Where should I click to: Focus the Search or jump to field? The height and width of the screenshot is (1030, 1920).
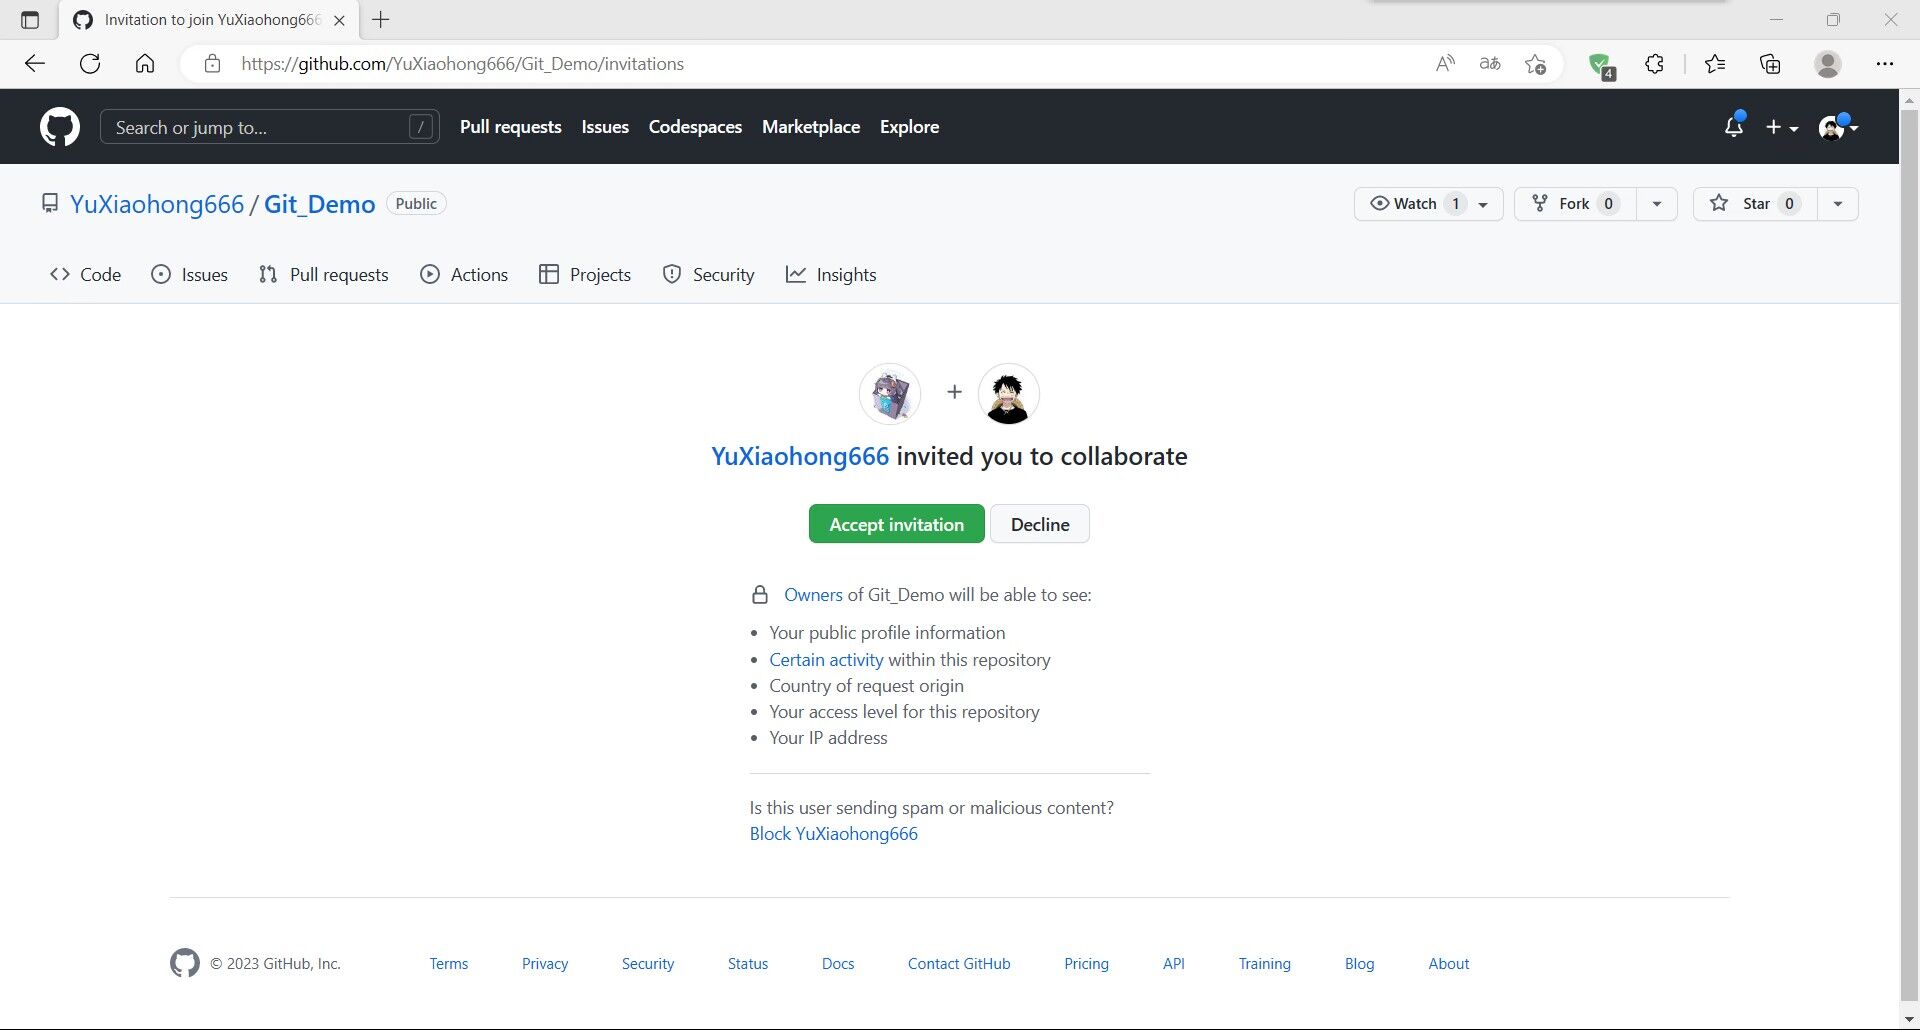pos(270,127)
